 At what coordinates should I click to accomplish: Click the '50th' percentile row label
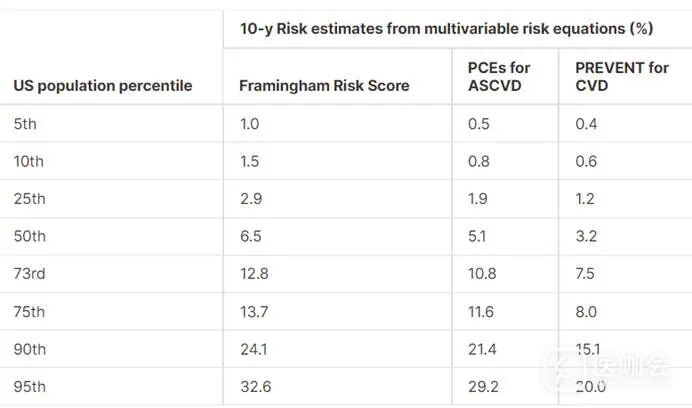(x=31, y=237)
